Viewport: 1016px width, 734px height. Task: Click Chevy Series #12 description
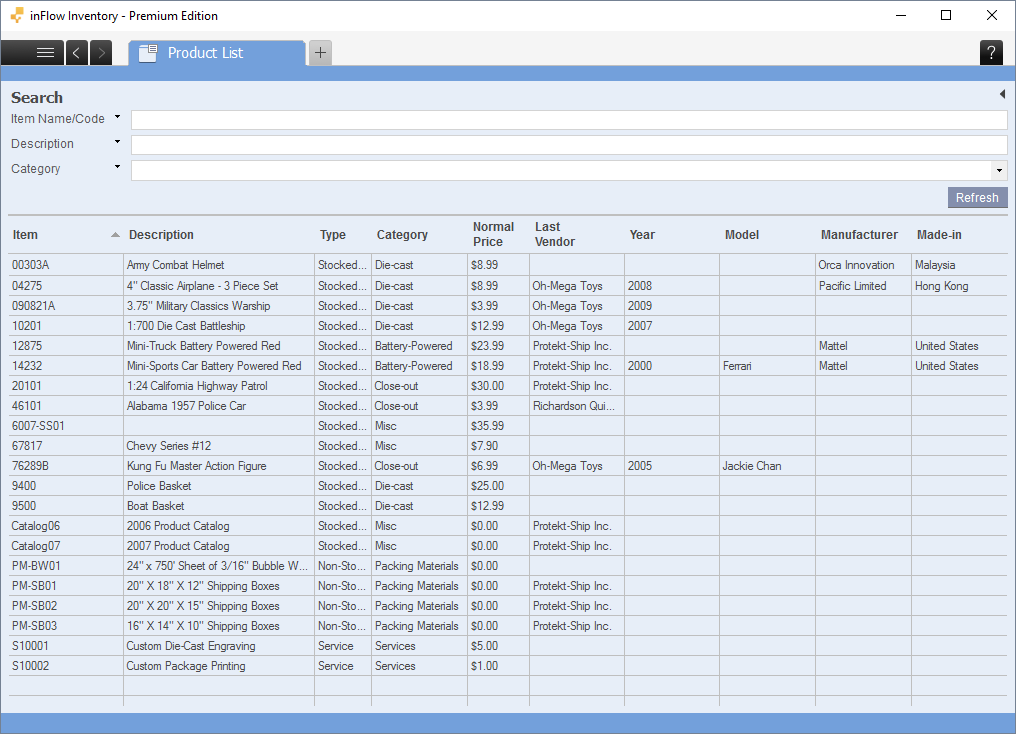(168, 446)
